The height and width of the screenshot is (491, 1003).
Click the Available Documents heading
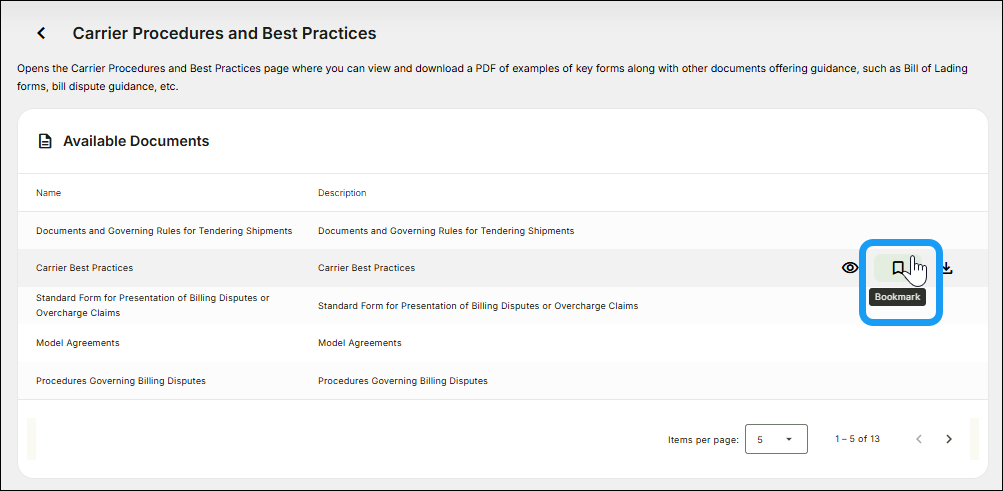coord(136,141)
